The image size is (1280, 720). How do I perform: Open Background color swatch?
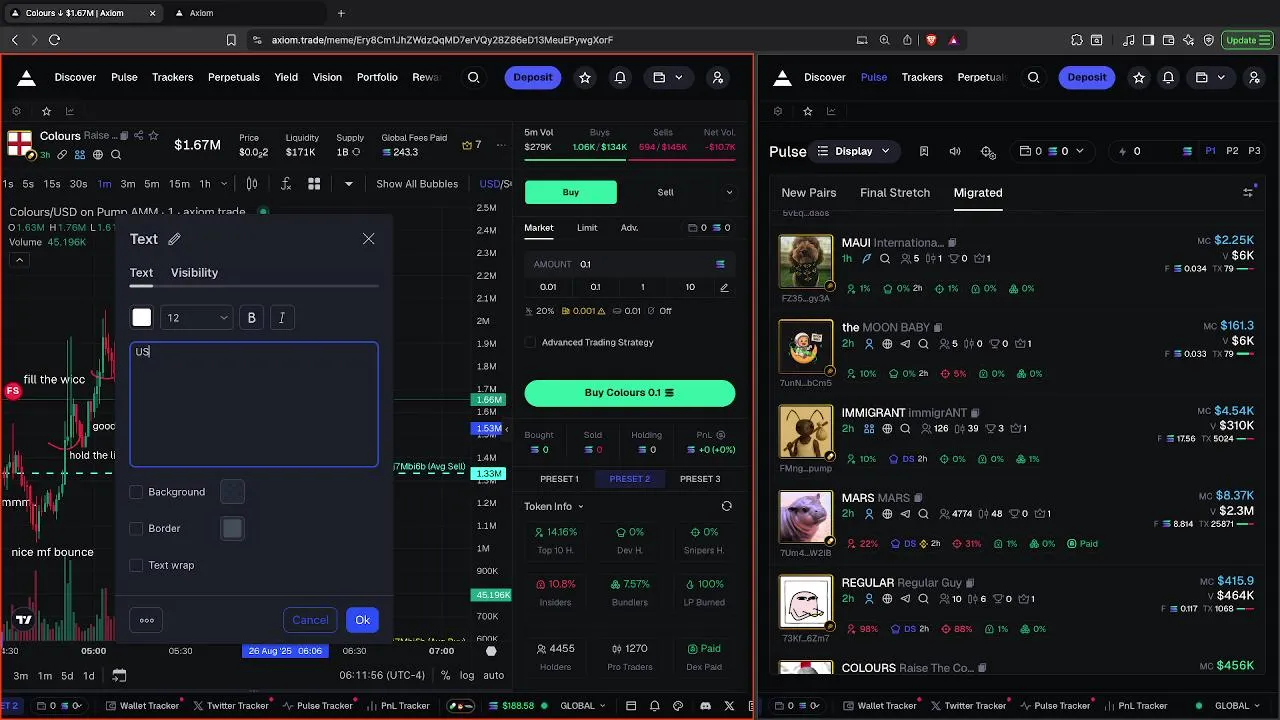tap(232, 492)
